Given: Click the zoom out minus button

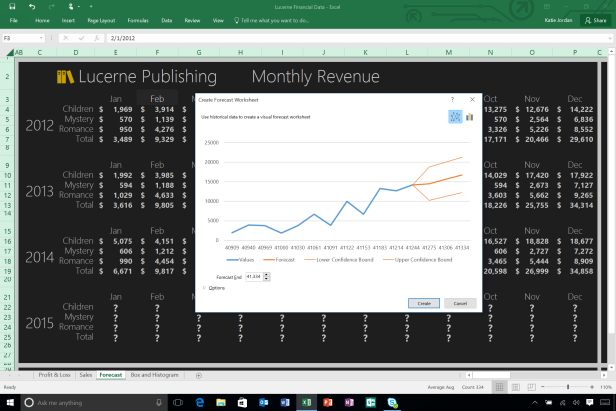Looking at the screenshot, I should click(543, 387).
